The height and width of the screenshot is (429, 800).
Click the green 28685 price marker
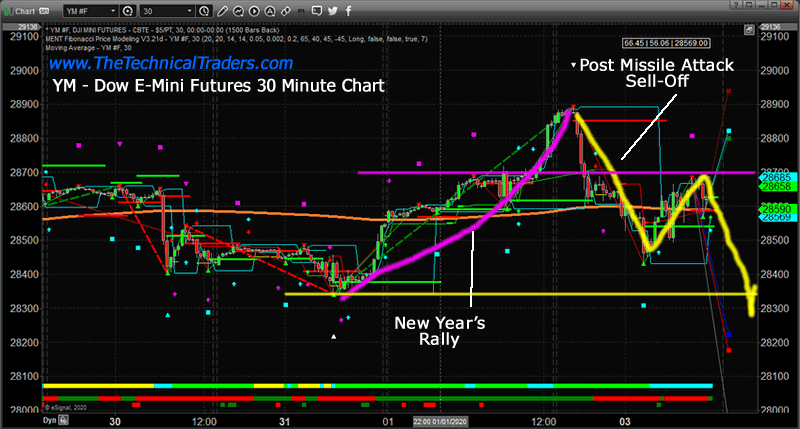(x=778, y=176)
